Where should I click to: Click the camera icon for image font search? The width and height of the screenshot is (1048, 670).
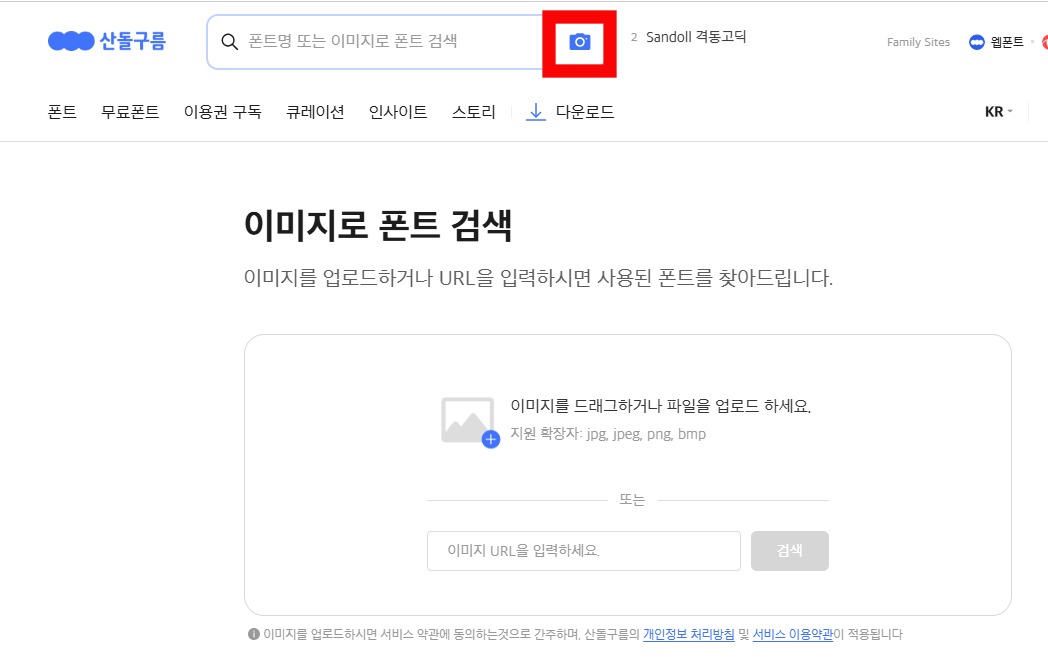click(578, 42)
